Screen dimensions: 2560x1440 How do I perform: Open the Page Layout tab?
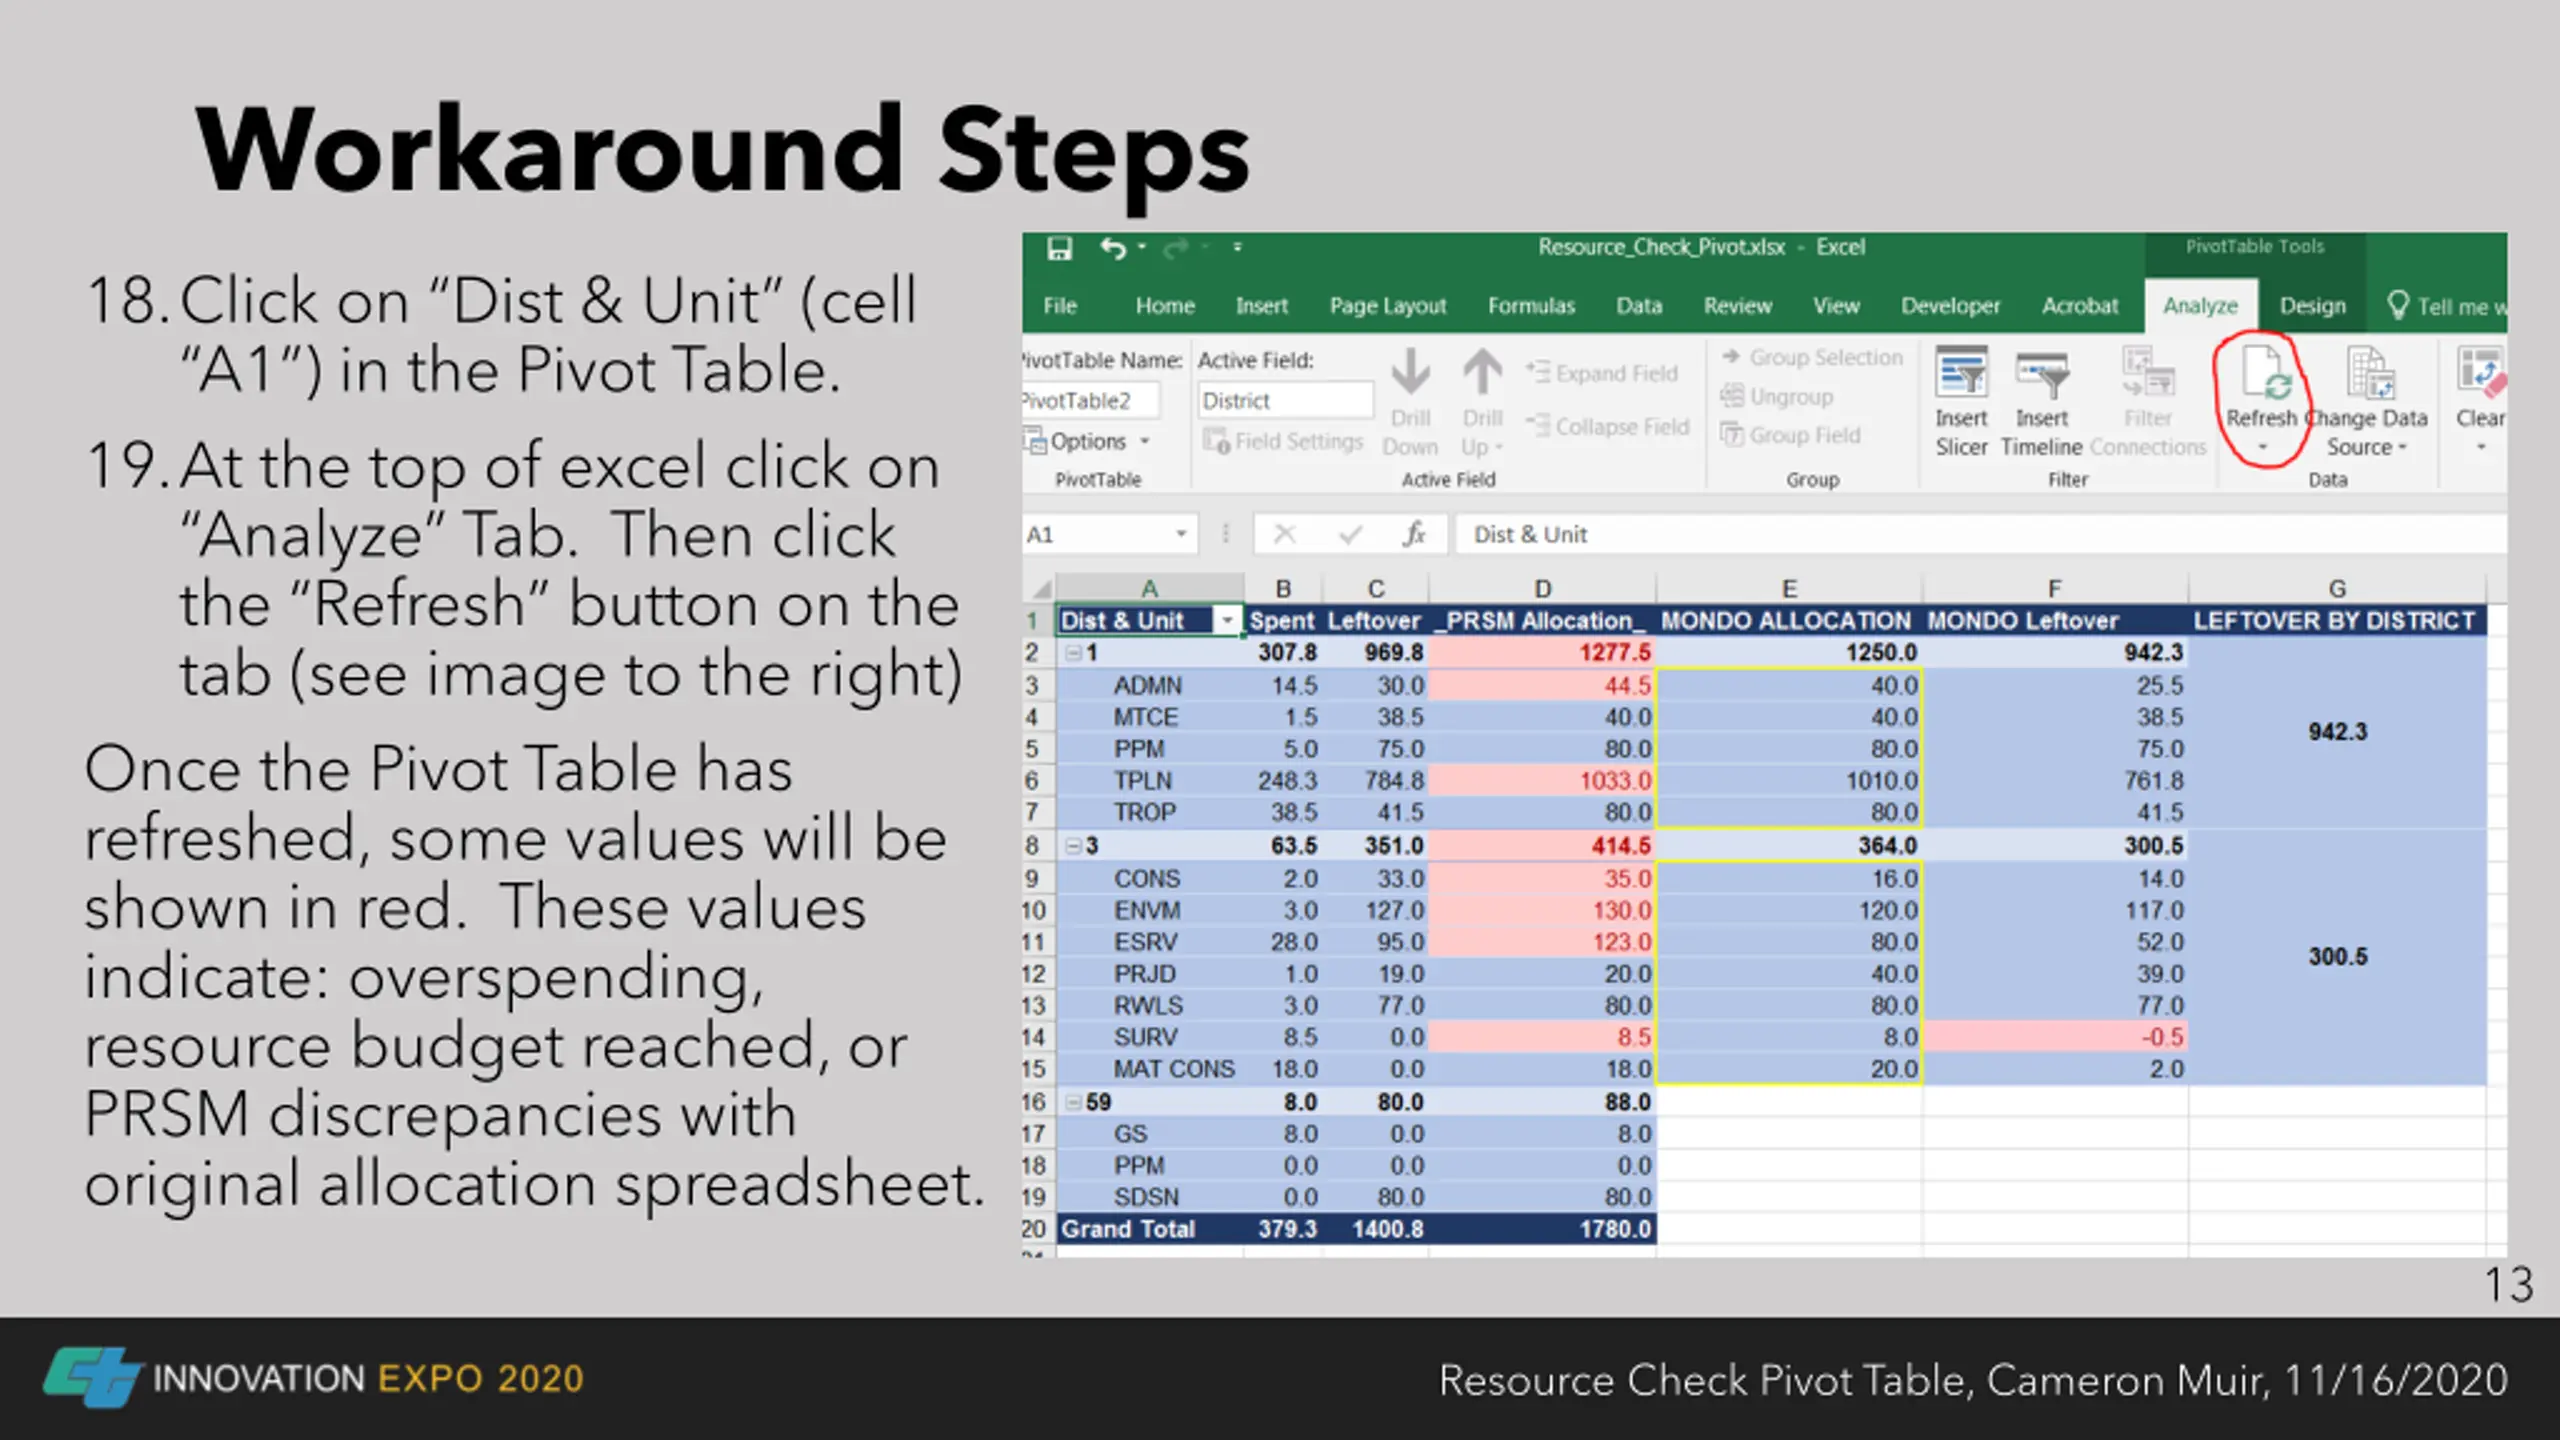[1388, 306]
